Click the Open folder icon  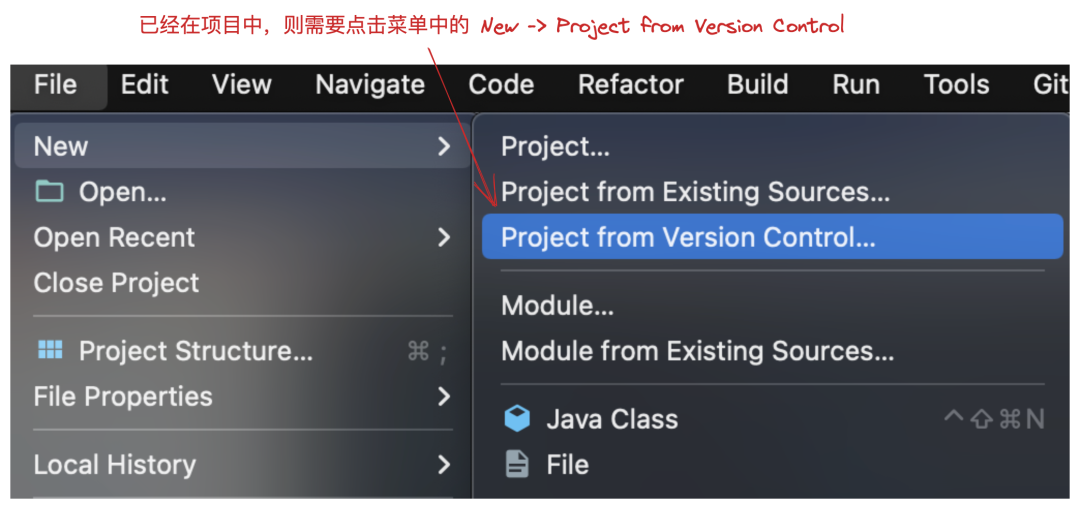pos(49,191)
